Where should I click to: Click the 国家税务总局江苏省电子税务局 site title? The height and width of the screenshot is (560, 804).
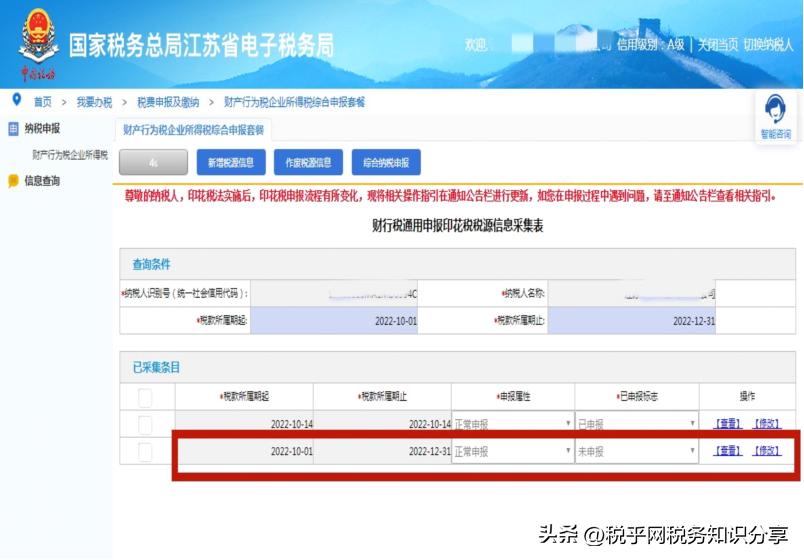pyautogui.click(x=201, y=45)
